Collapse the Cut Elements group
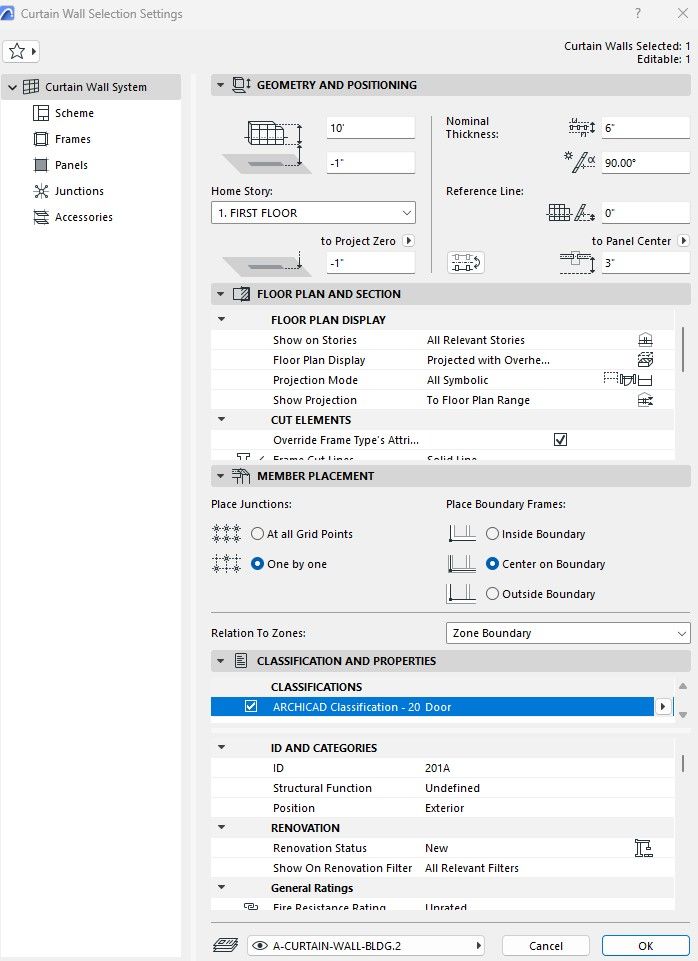The height and width of the screenshot is (961, 698). click(222, 420)
